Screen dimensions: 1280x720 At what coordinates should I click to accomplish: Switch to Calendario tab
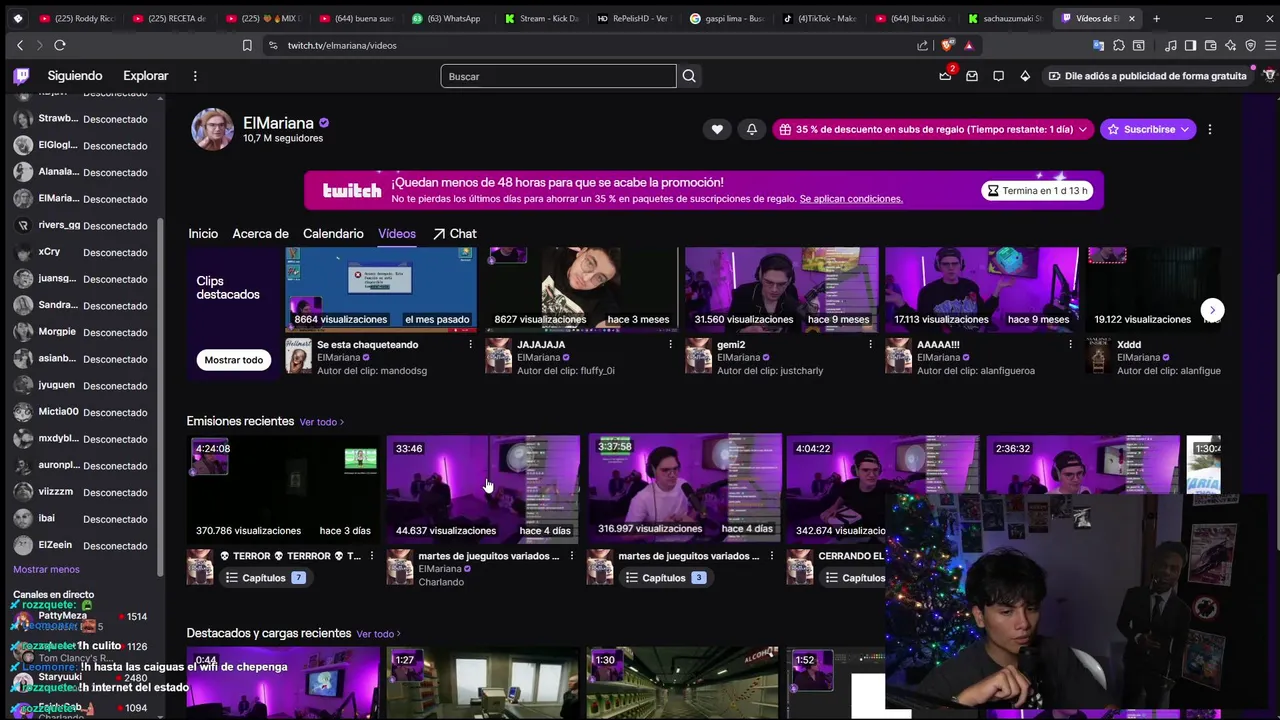pos(333,233)
